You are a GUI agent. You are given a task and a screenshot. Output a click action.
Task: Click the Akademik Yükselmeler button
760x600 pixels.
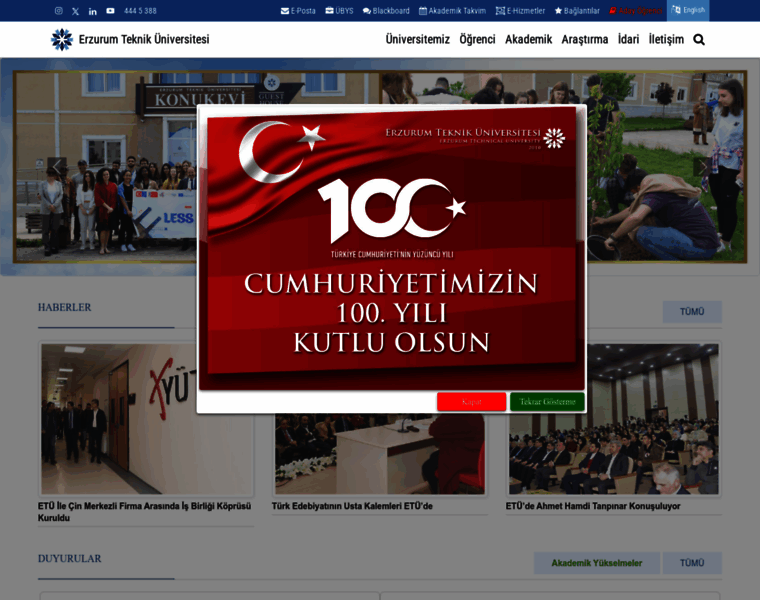[x=597, y=563]
